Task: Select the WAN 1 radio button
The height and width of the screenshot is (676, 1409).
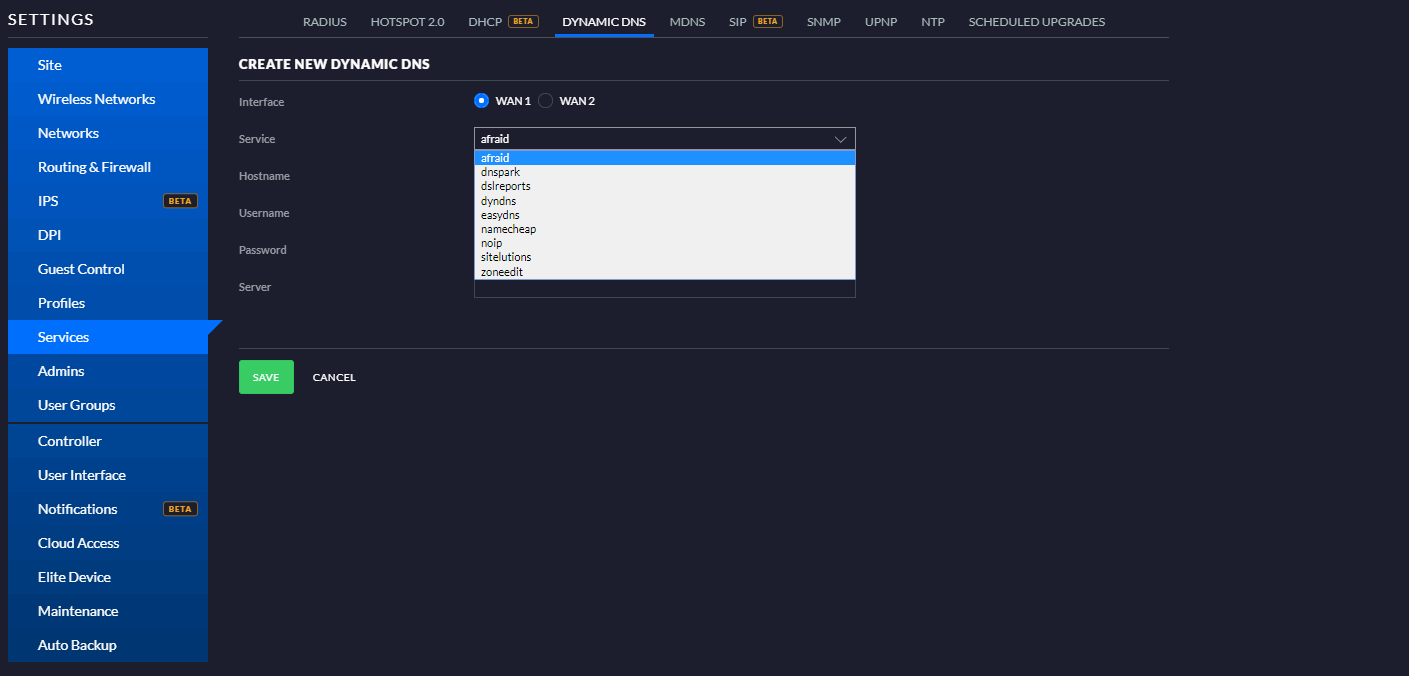Action: click(x=481, y=101)
